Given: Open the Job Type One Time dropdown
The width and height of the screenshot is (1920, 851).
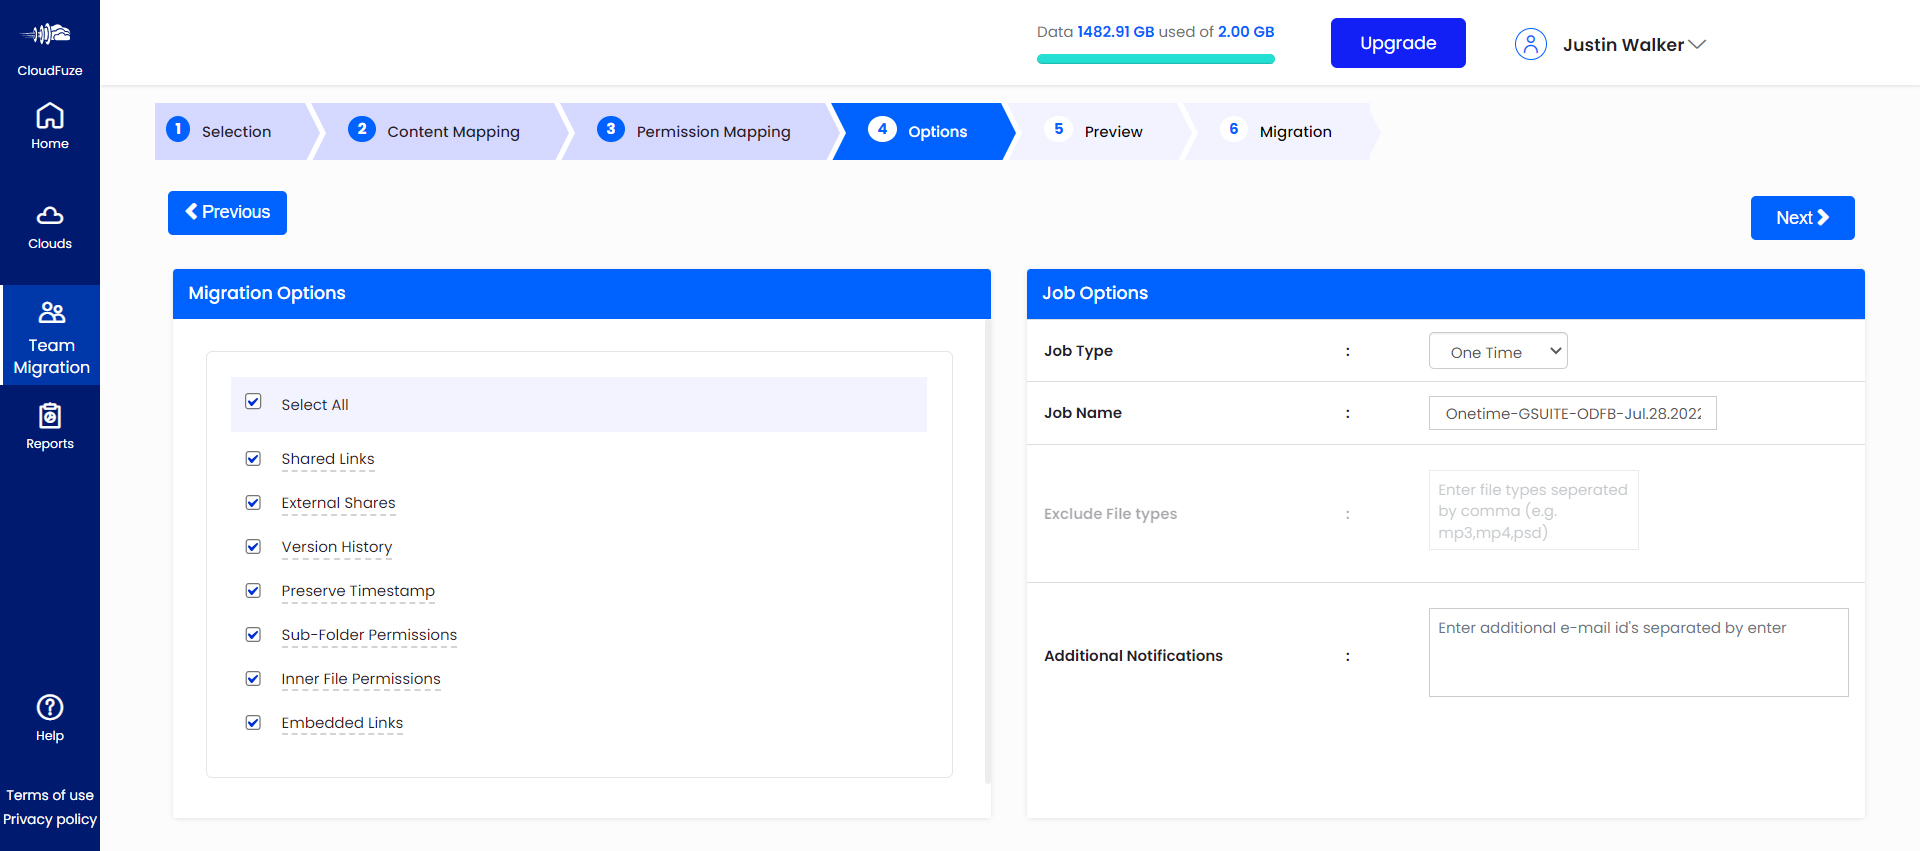Looking at the screenshot, I should (1498, 351).
